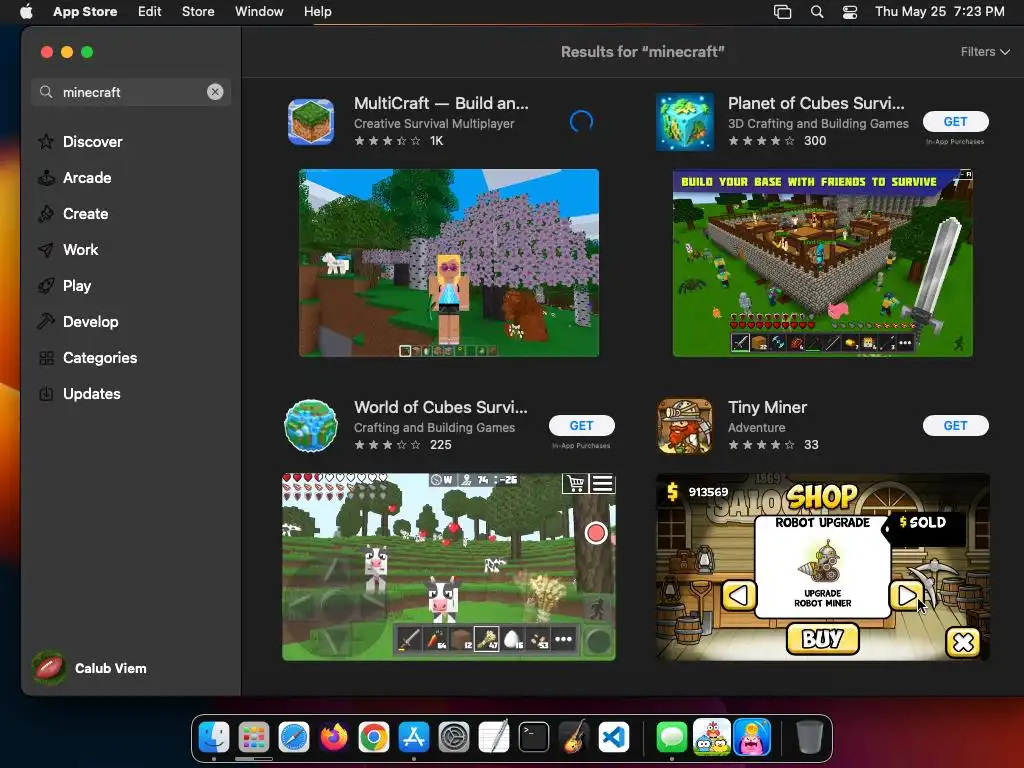Screen dimensions: 1024x768
Task: Open the MultiCraft app icon
Action: click(x=311, y=121)
